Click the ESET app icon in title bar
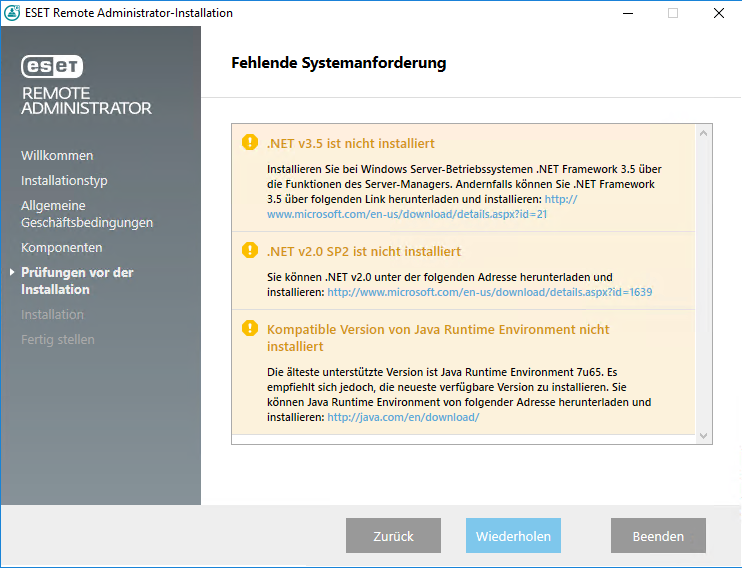This screenshot has width=742, height=568. pos(12,13)
